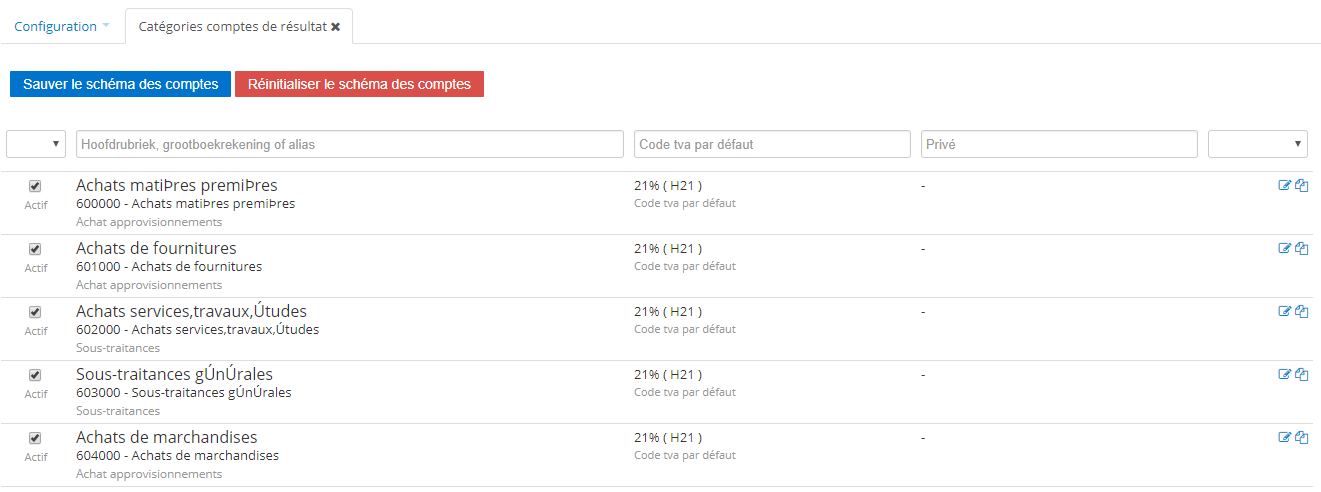Duplicate the Sous-traitances générales entry

click(1302, 374)
